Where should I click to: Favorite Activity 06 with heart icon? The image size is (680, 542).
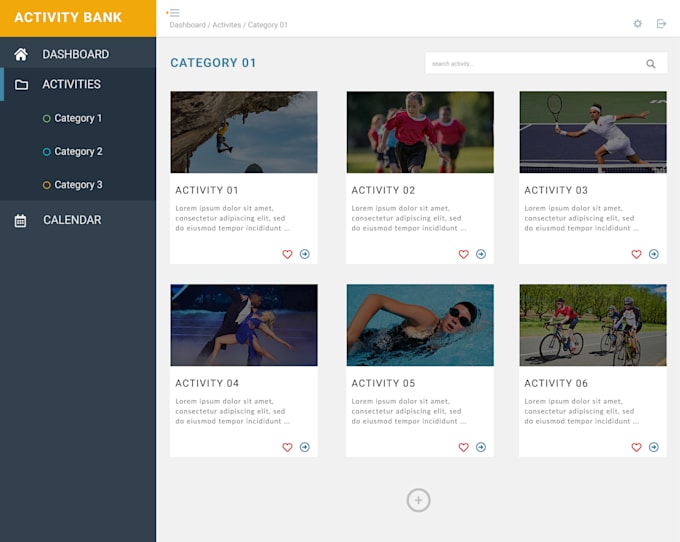[x=636, y=447]
